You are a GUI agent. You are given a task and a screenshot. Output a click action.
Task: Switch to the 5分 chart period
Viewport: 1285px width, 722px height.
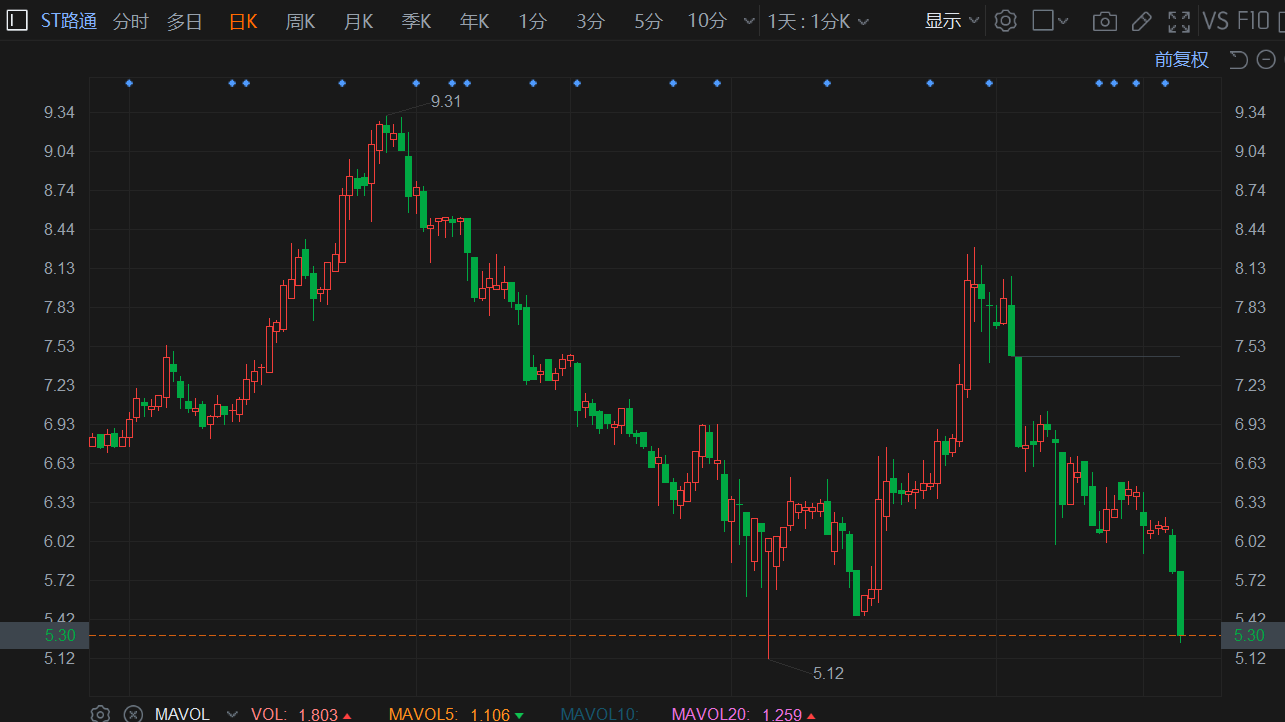[649, 21]
